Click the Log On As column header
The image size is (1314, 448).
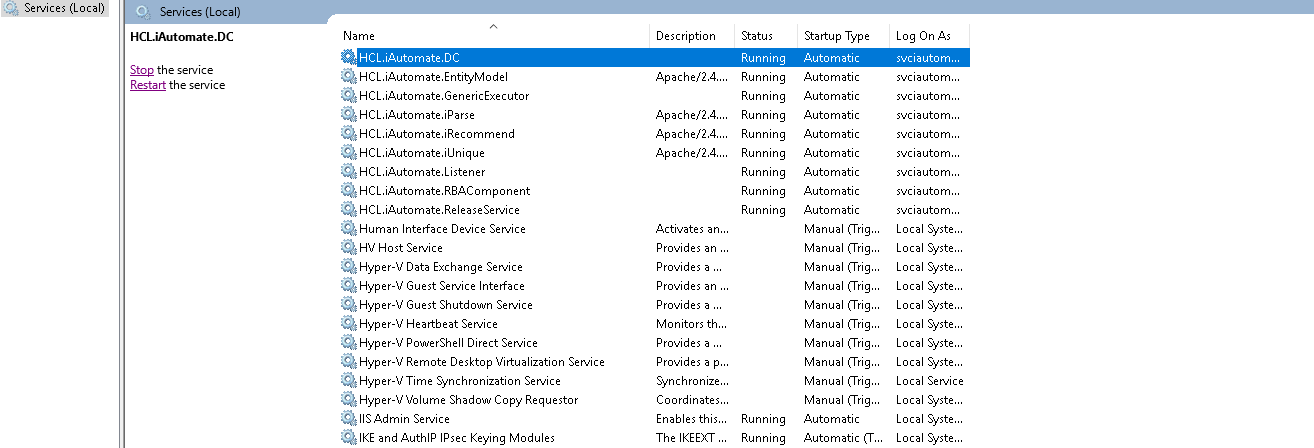pos(922,36)
